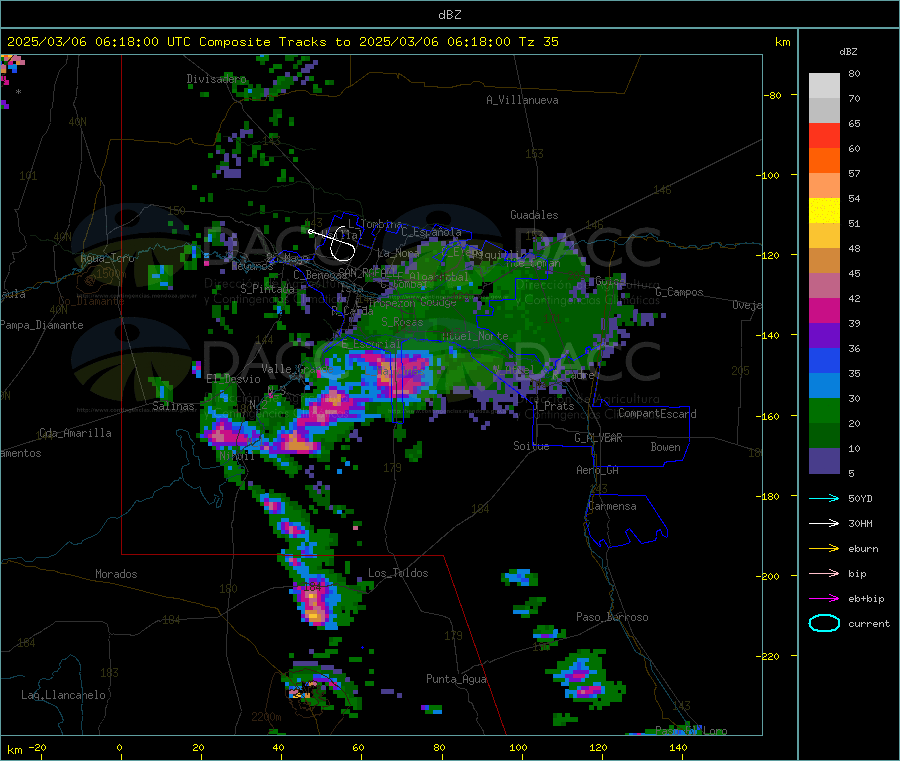Pick the red 60-65 dBZ swatch
Screen dimensions: 900x761
(x=824, y=135)
